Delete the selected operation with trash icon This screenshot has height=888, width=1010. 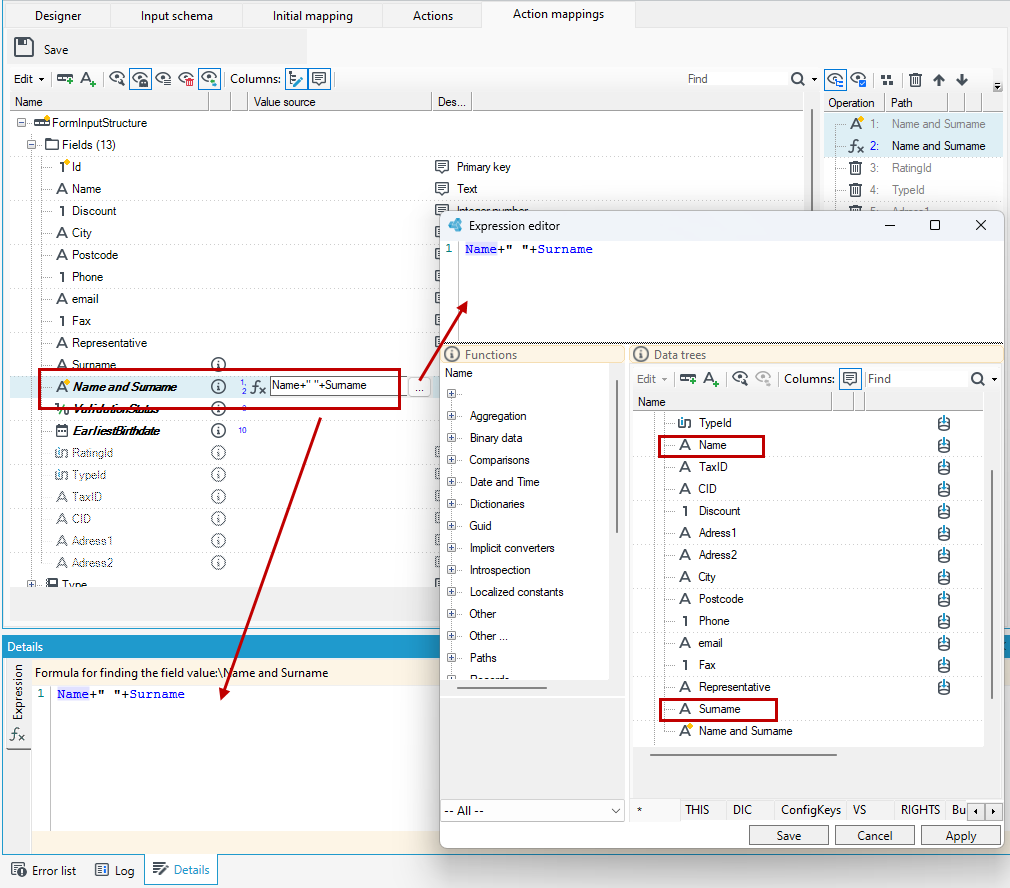[915, 80]
